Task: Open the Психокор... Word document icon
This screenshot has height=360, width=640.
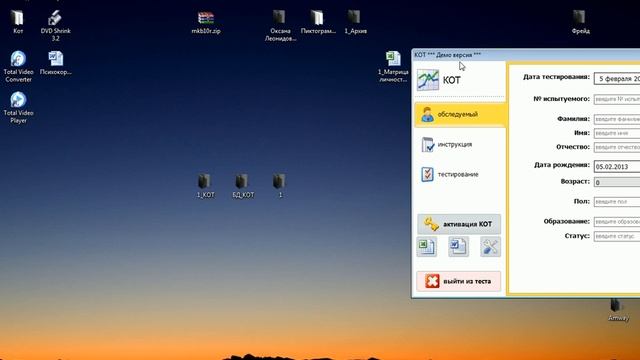Action: click(x=56, y=63)
